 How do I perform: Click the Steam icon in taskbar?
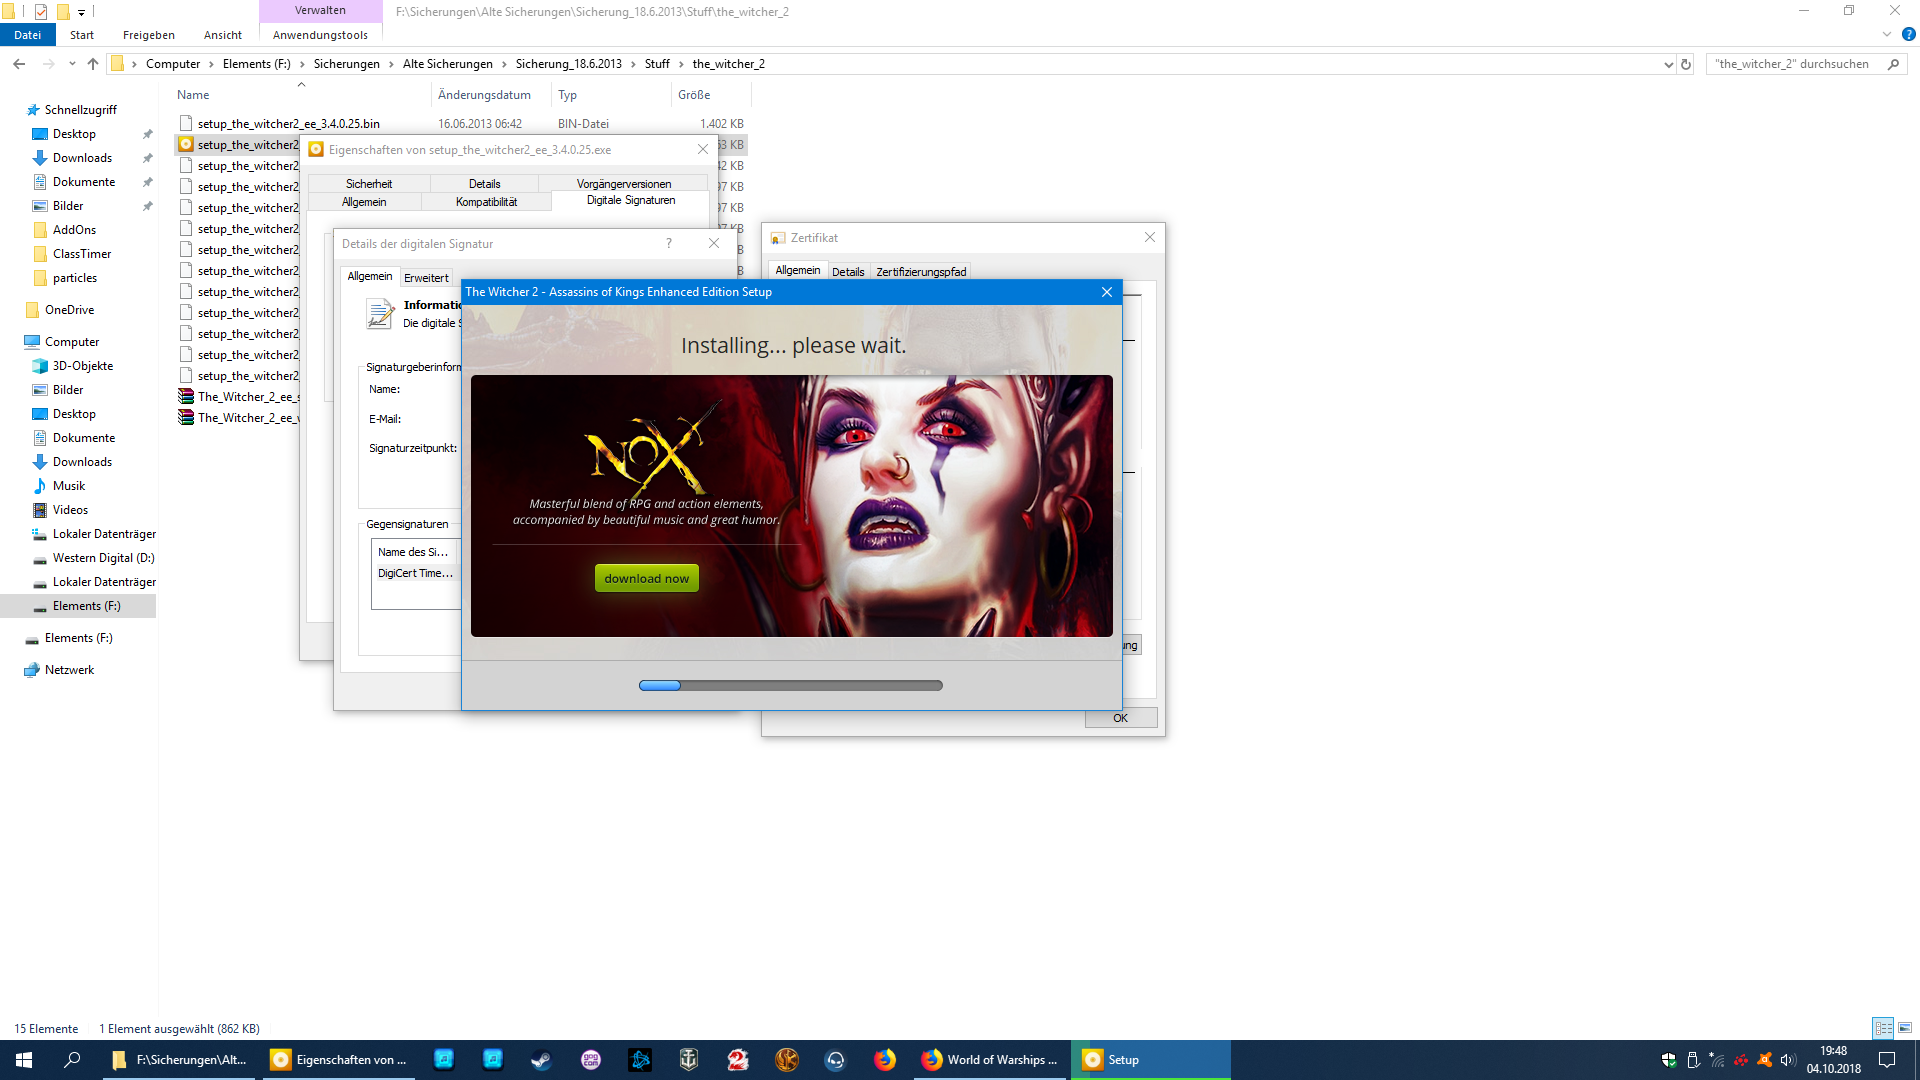541,1060
